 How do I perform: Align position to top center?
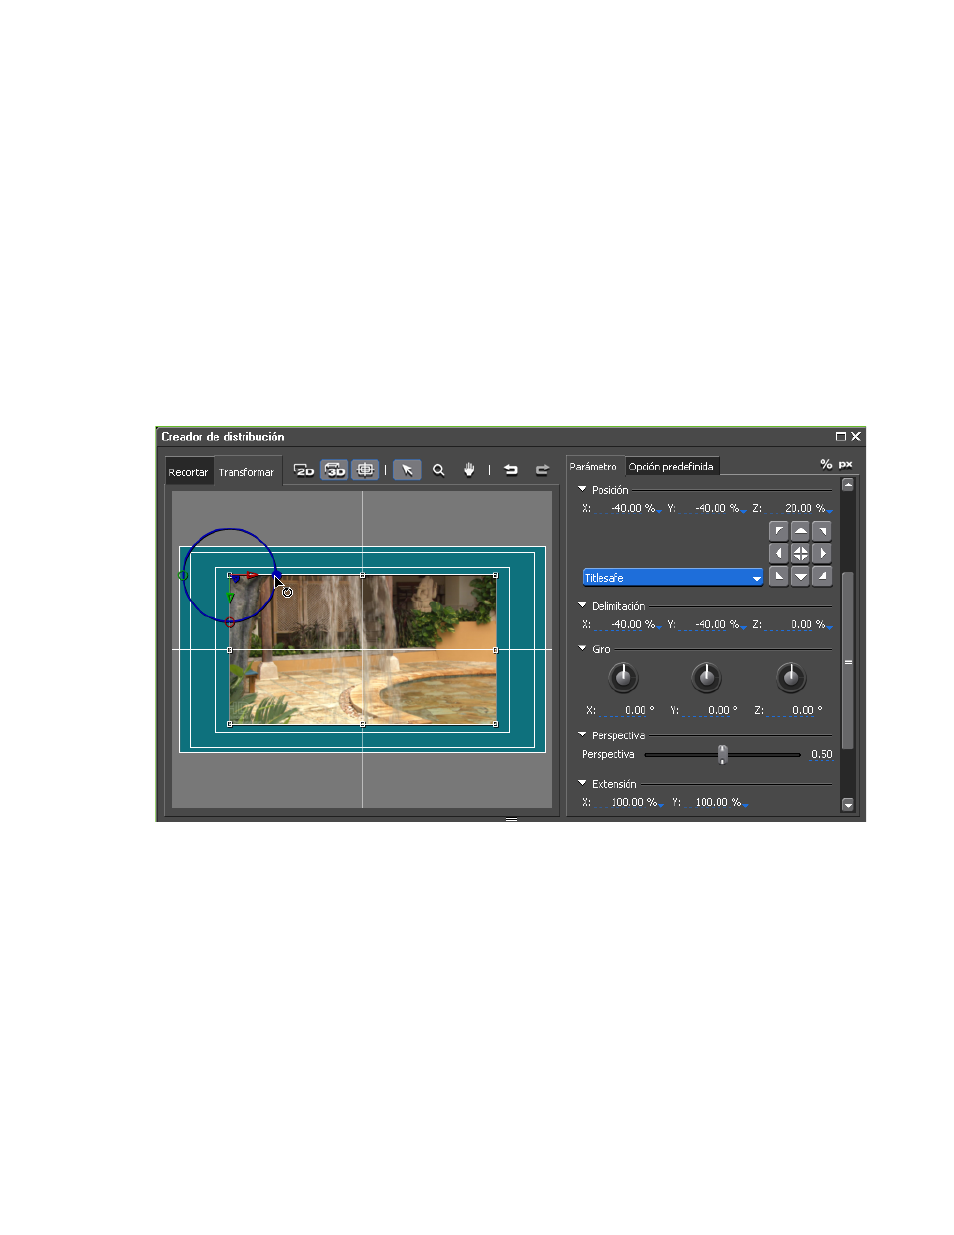coord(801,531)
